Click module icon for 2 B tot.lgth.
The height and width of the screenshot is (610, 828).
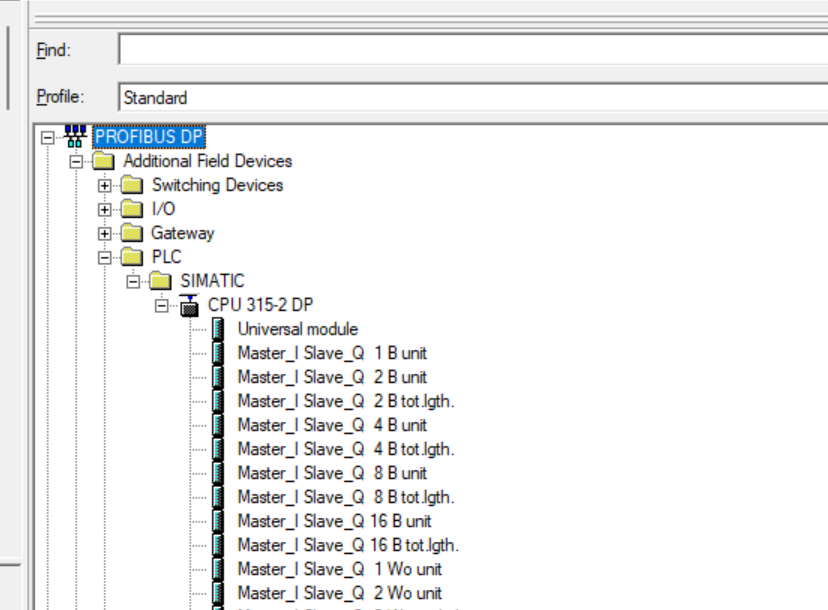coord(218,401)
